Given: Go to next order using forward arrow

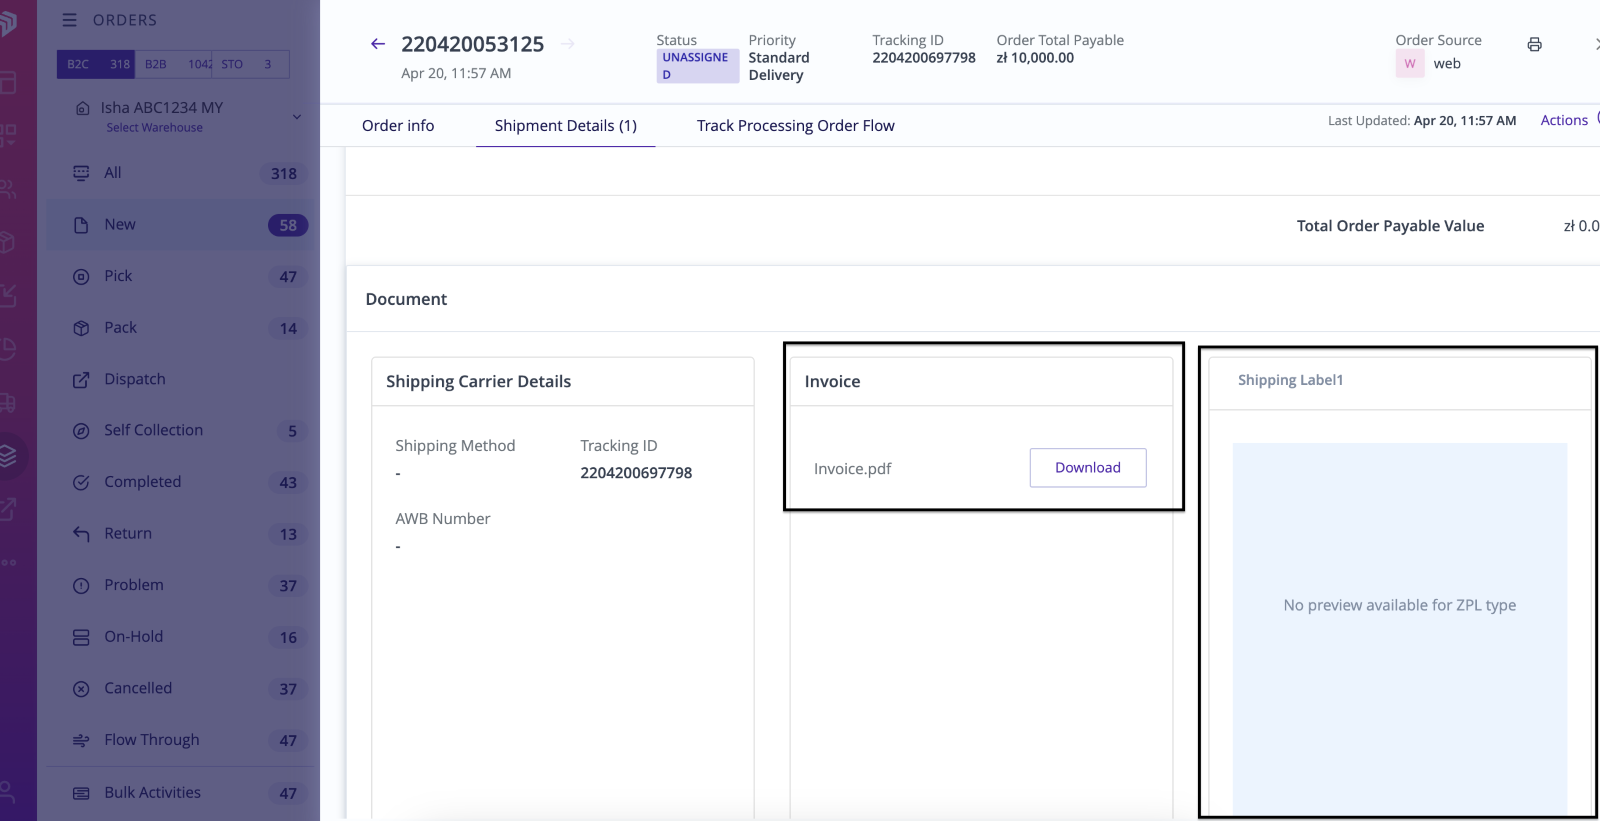Looking at the screenshot, I should pos(568,44).
